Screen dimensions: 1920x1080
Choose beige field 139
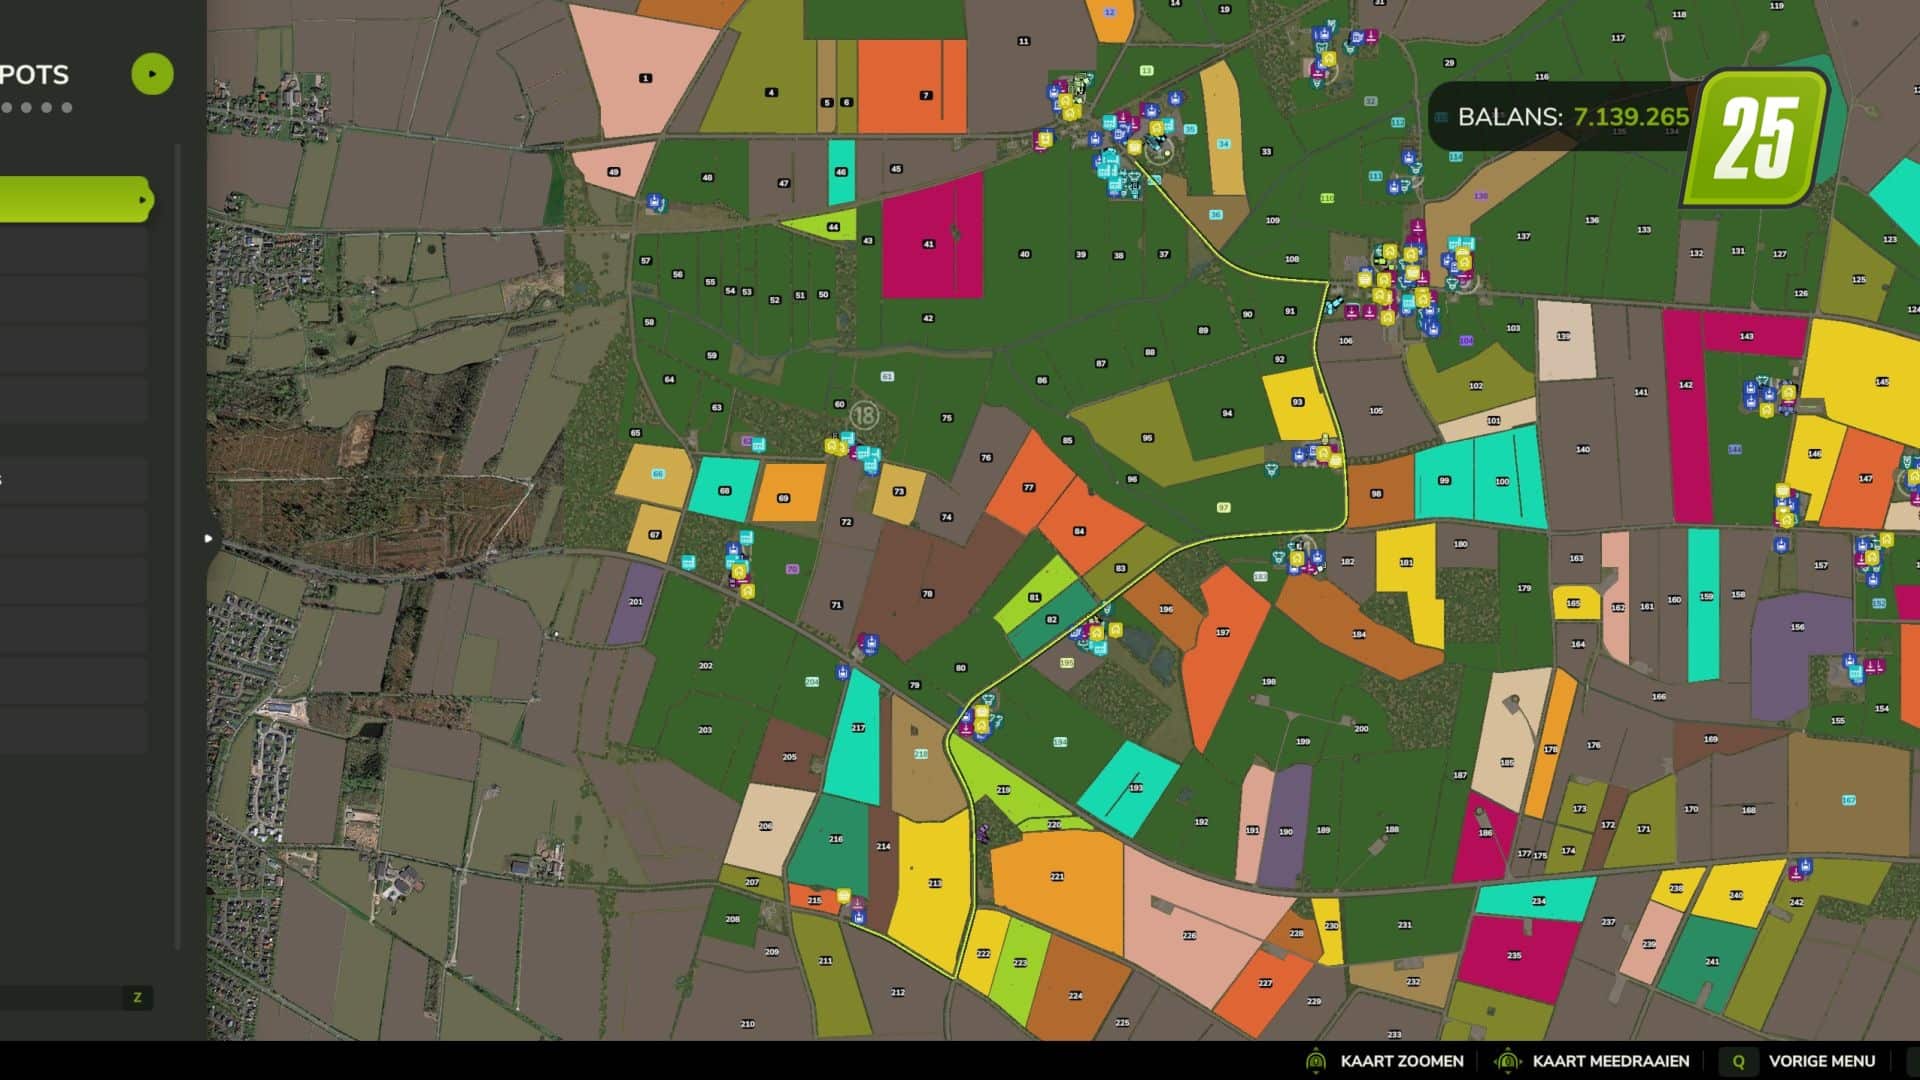coord(1565,339)
